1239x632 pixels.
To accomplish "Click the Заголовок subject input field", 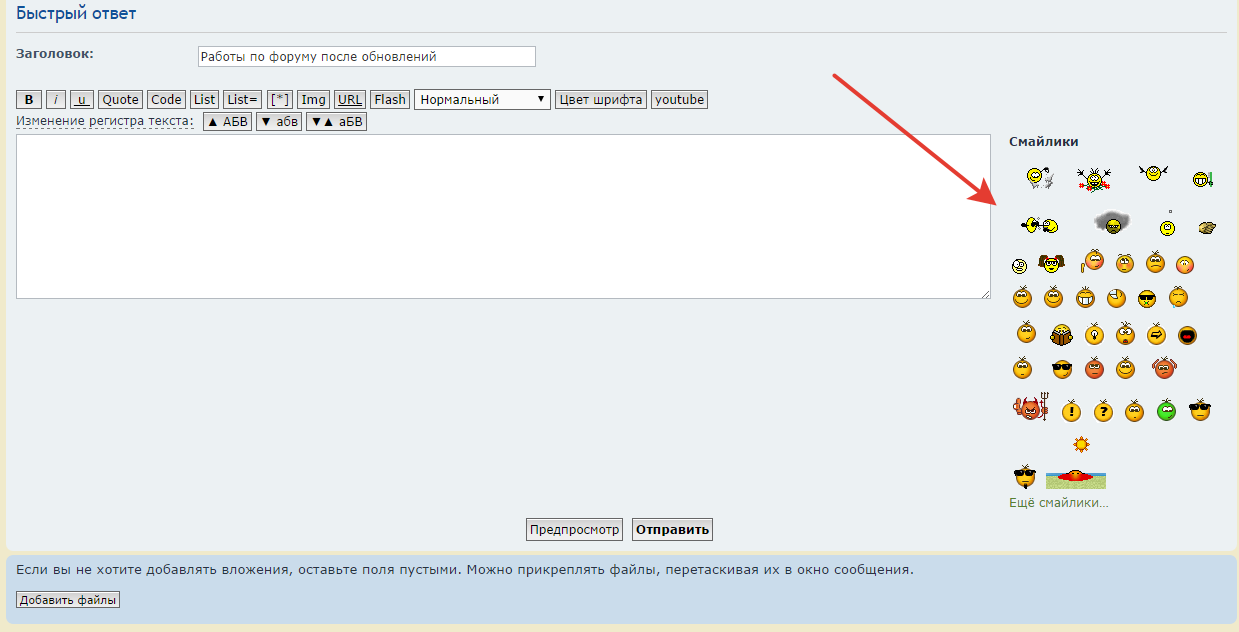I will [x=366, y=57].
